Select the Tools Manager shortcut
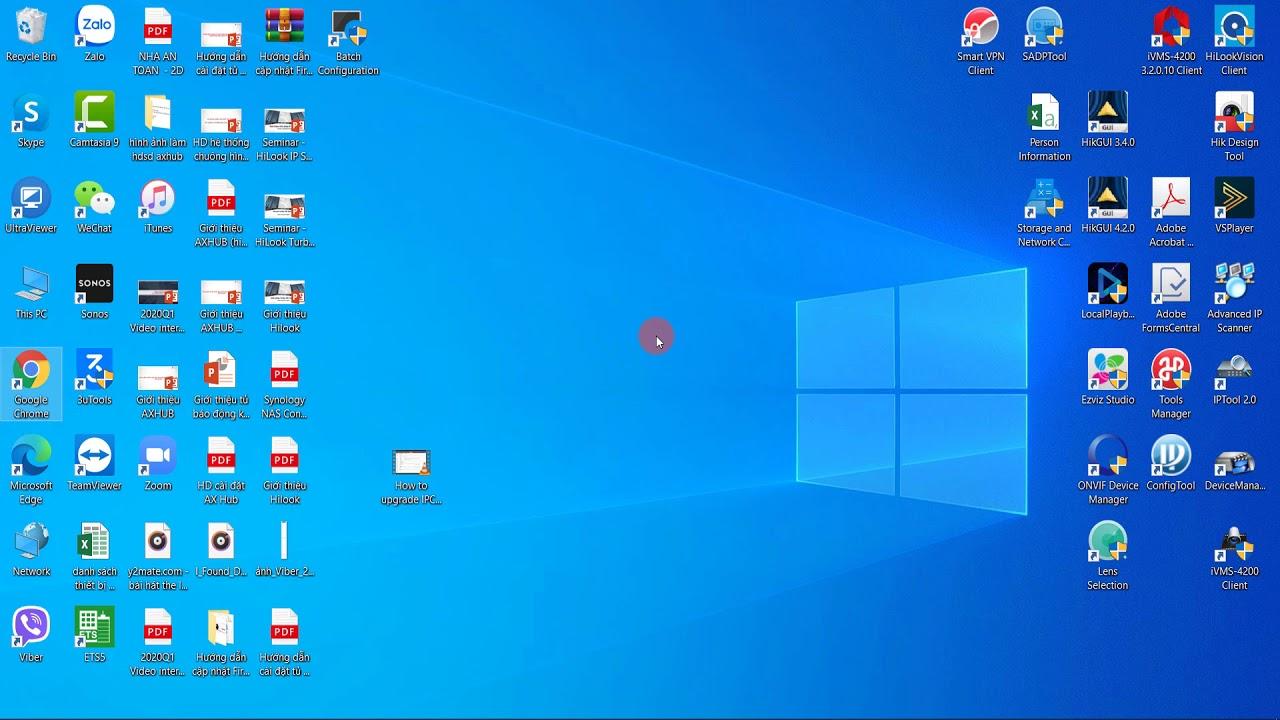Image resolution: width=1280 pixels, height=720 pixels. 1171,386
